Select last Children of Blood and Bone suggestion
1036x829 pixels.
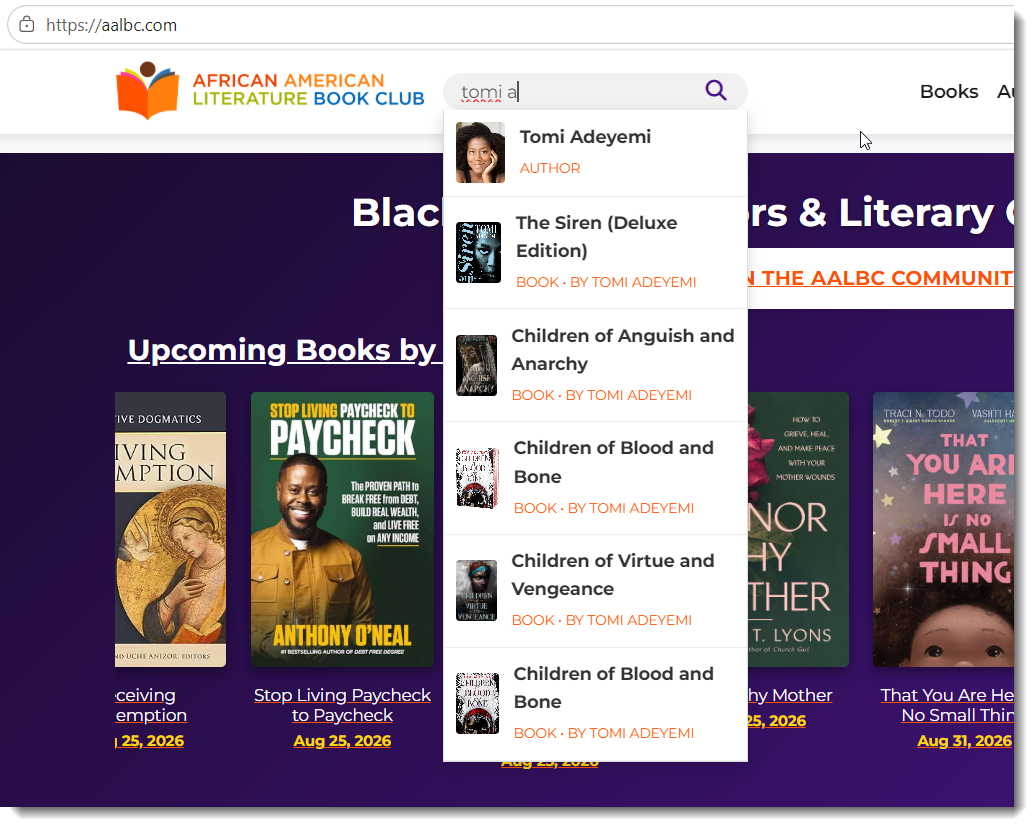pyautogui.click(x=595, y=704)
